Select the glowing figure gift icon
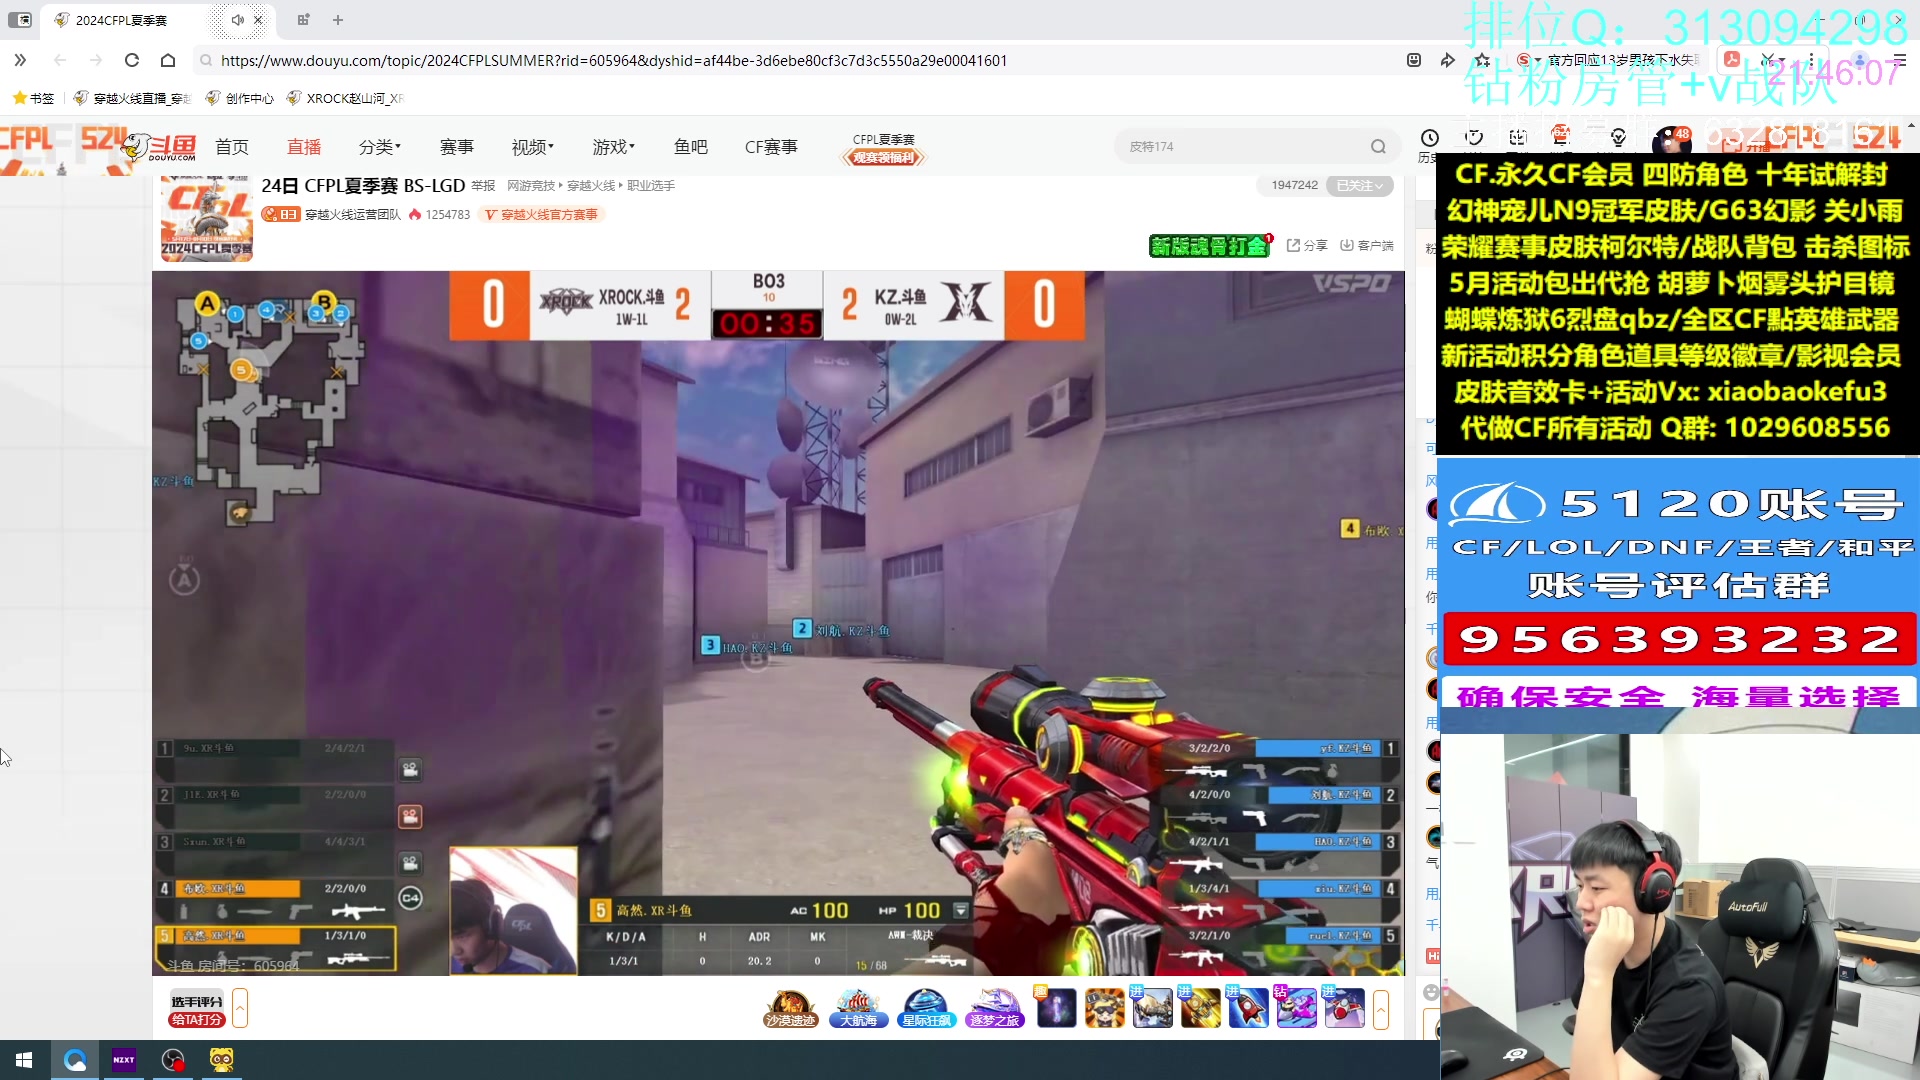This screenshot has height=1080, width=1920. 1056,1008
